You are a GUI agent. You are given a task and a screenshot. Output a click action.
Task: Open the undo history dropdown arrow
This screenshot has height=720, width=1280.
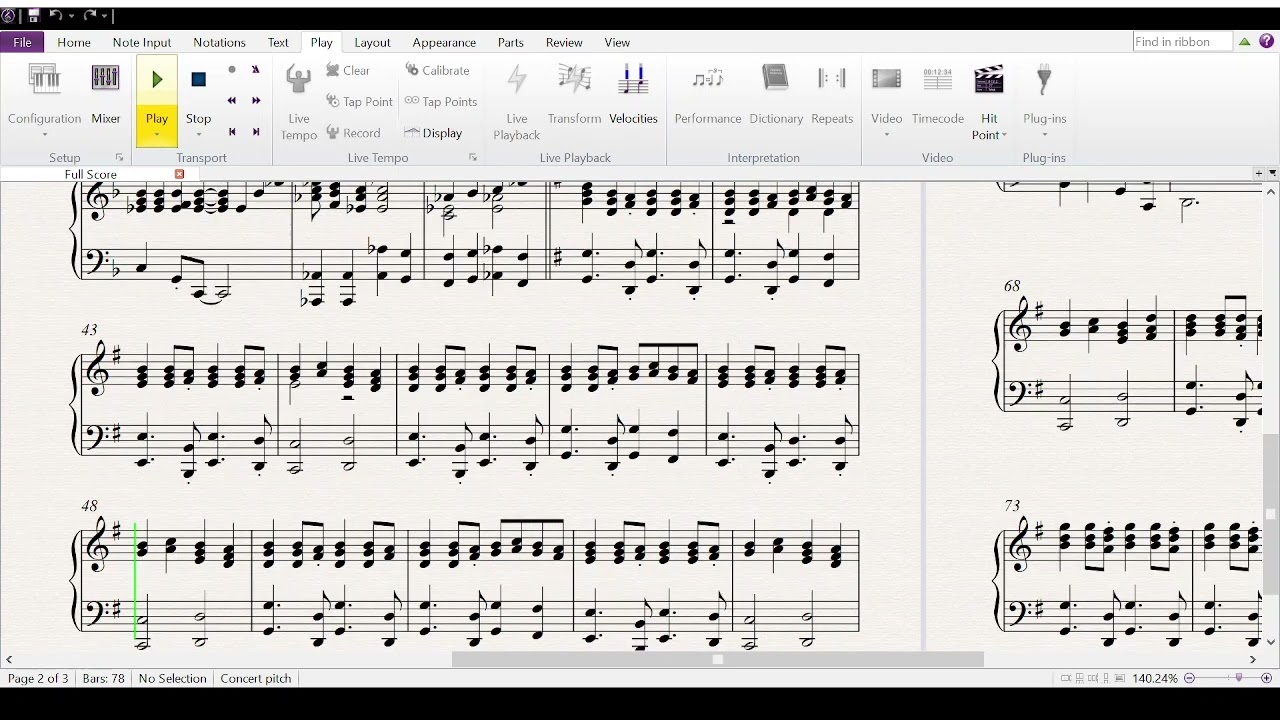pos(72,16)
